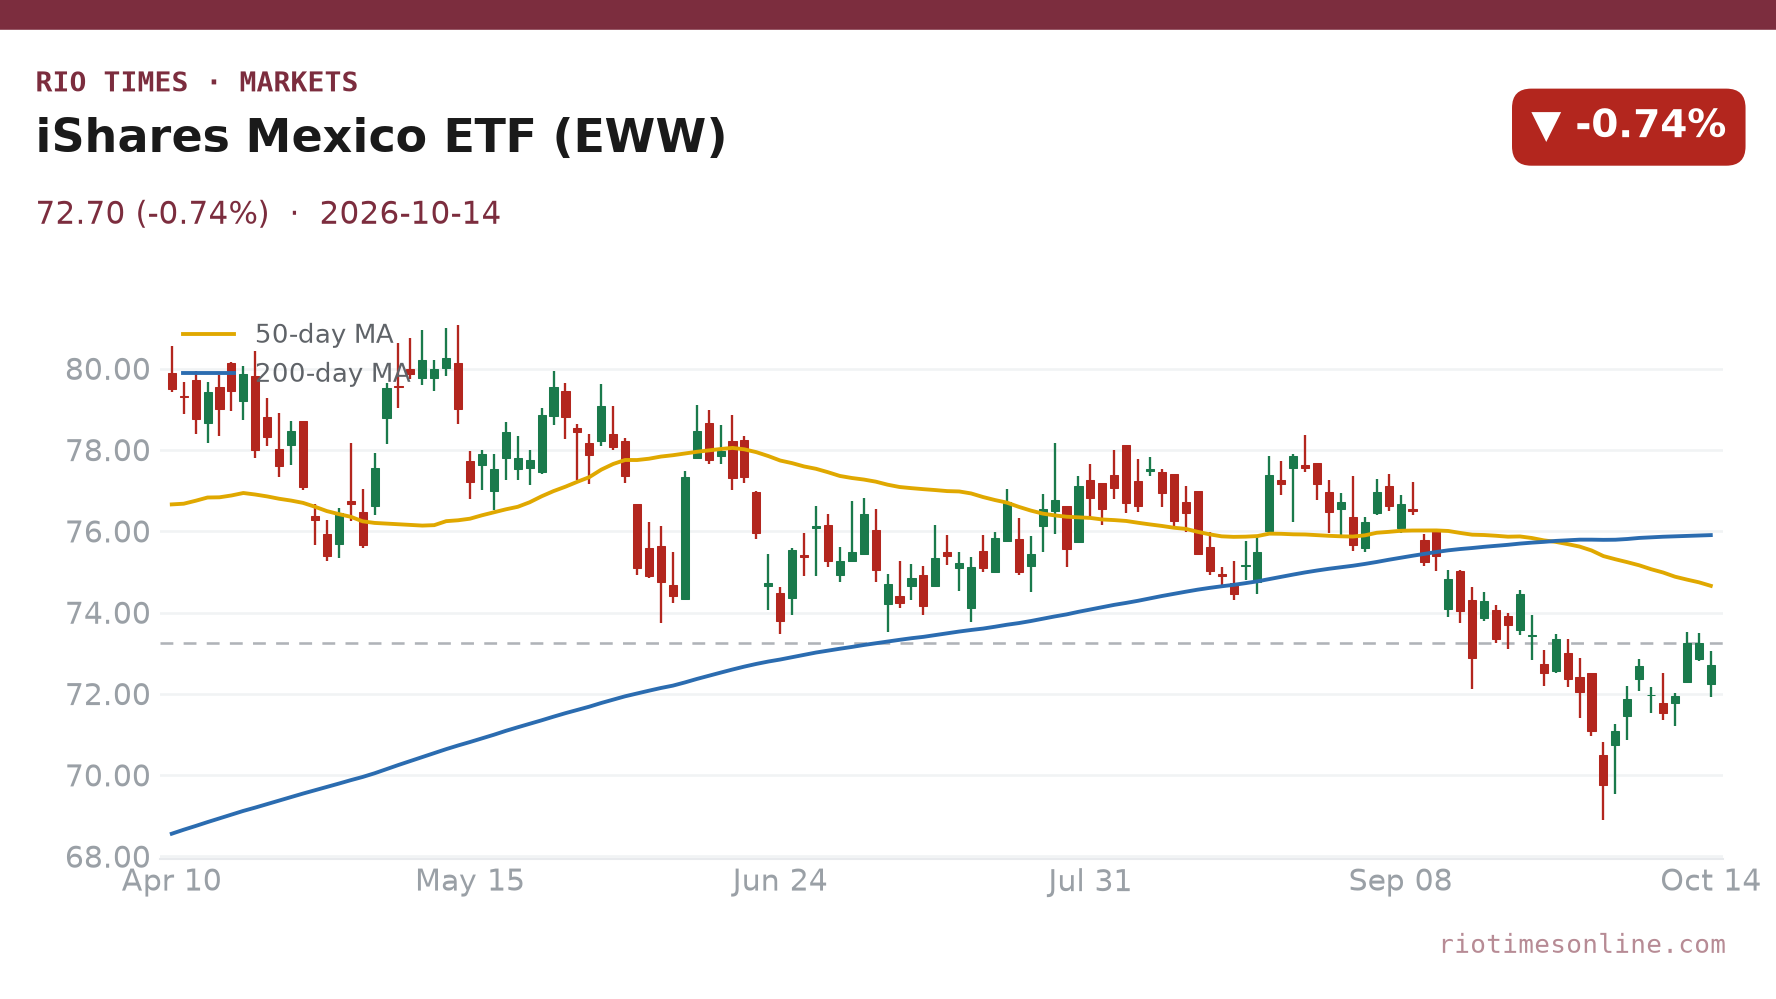Click the blue 200-day MA legend line
This screenshot has width=1776, height=999.
coord(209,373)
